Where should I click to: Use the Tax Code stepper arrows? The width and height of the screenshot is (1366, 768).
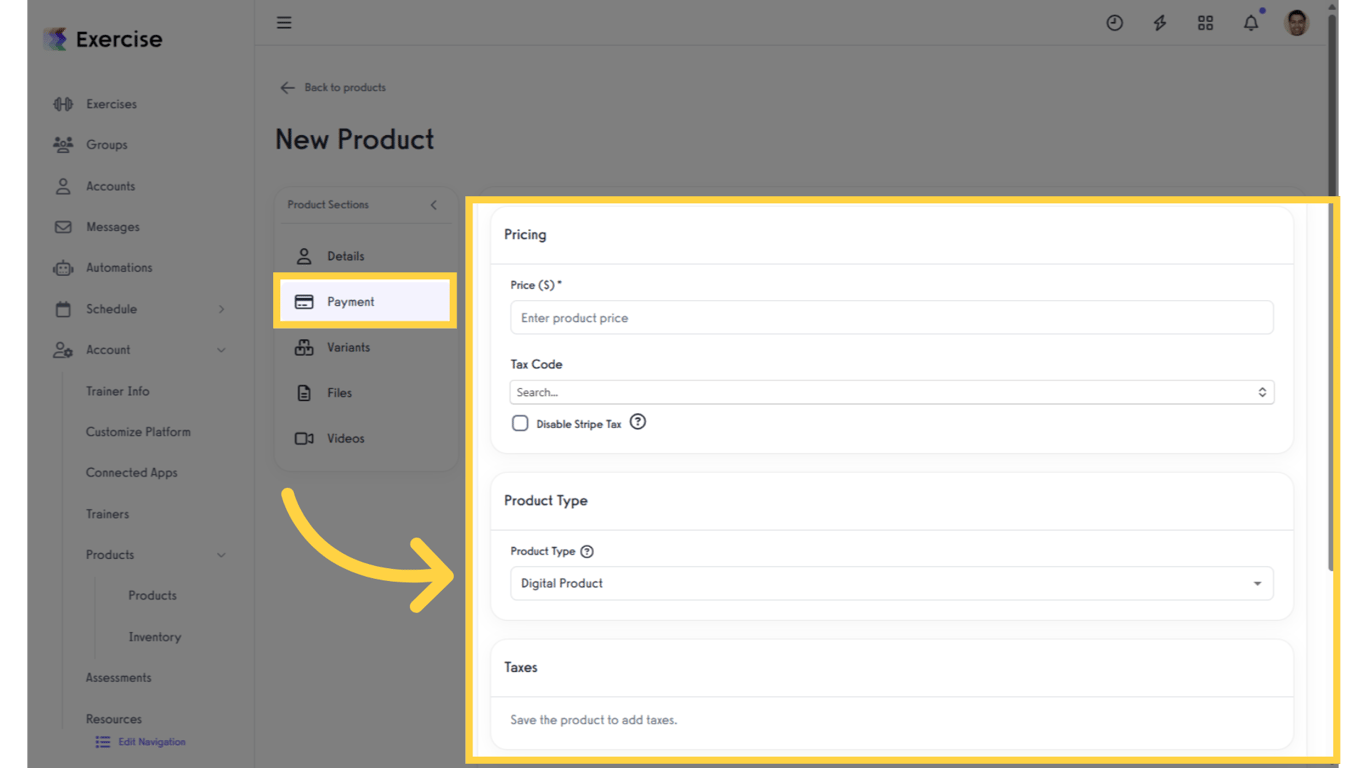click(1263, 392)
